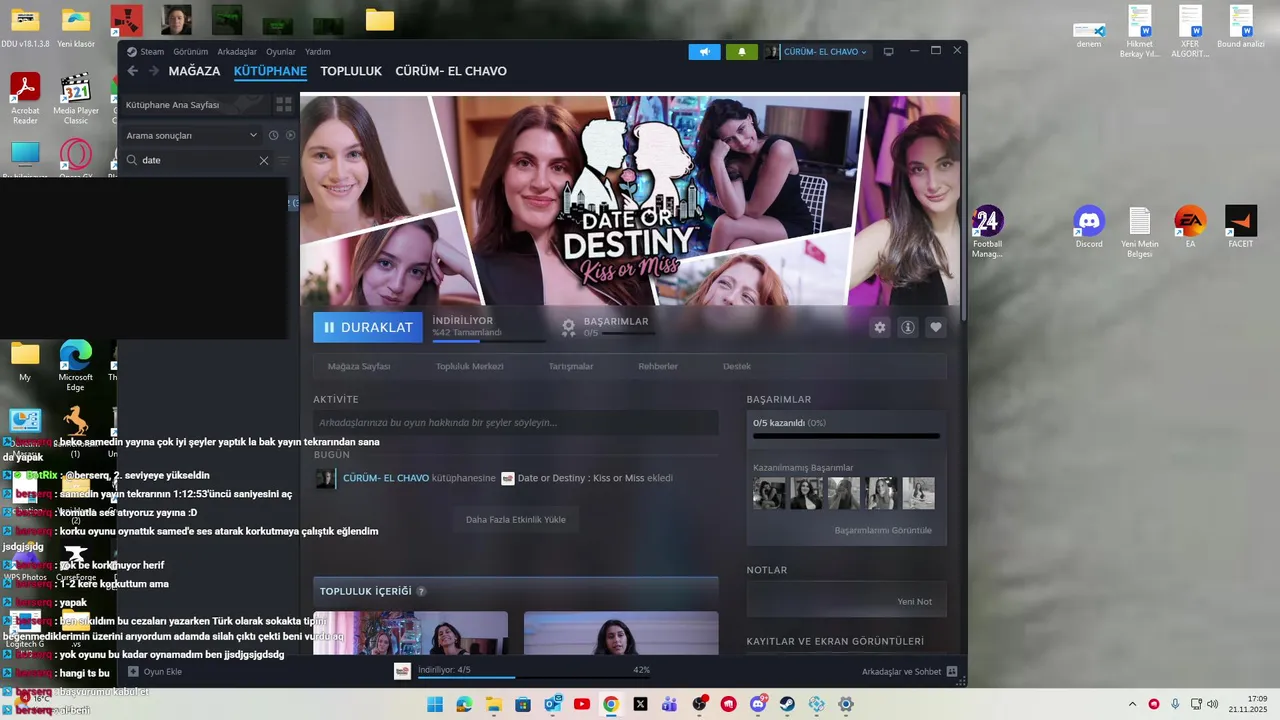This screenshot has width=1280, height=720.
Task: Clear the 'date' library search text
Action: click(264, 160)
